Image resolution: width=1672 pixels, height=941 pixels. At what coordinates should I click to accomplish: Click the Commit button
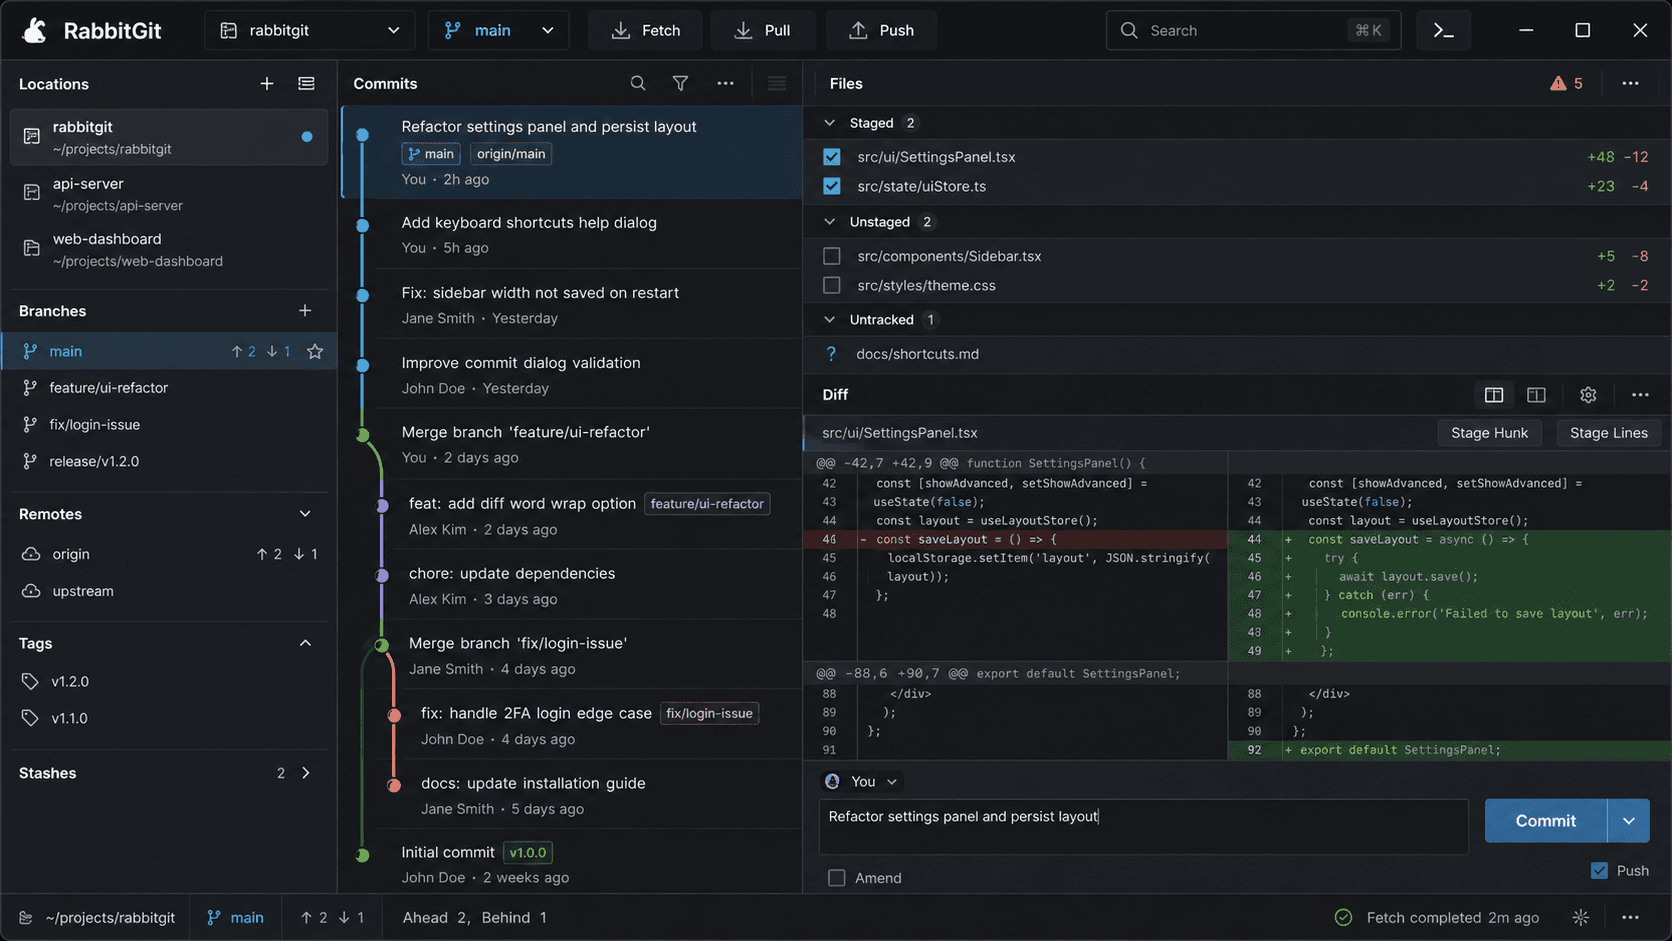(x=1546, y=821)
